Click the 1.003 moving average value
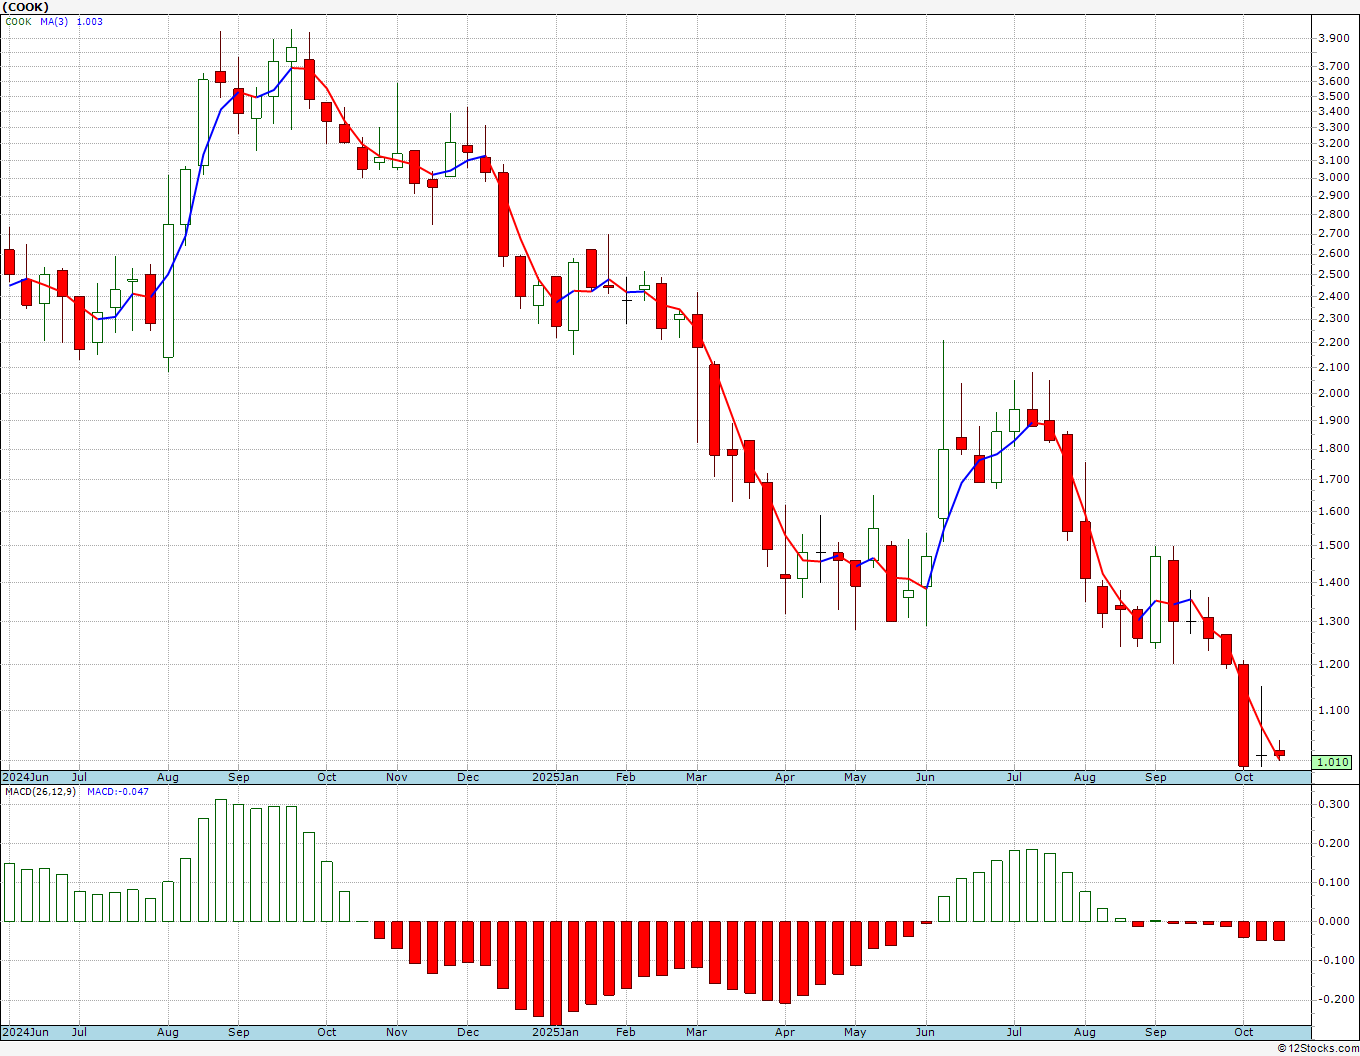 pos(90,22)
